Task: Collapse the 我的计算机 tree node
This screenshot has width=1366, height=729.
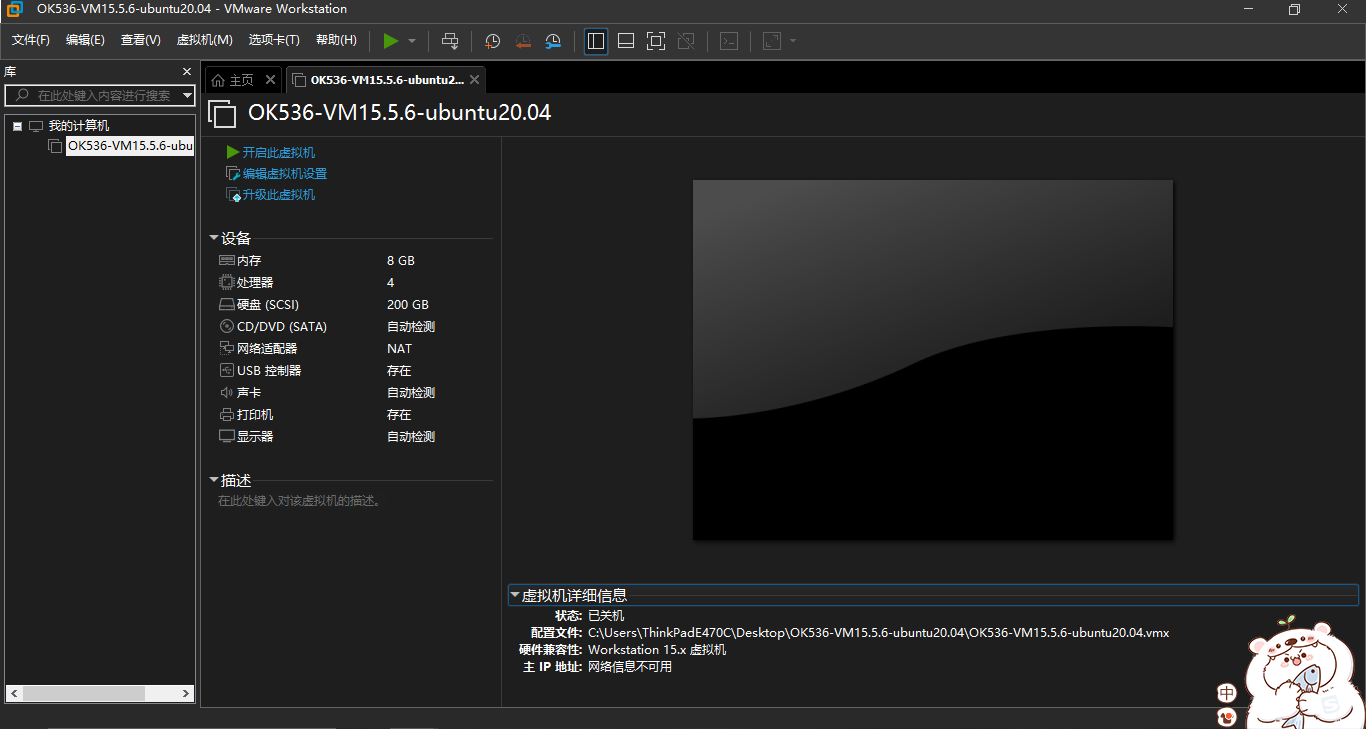Action: (17, 126)
